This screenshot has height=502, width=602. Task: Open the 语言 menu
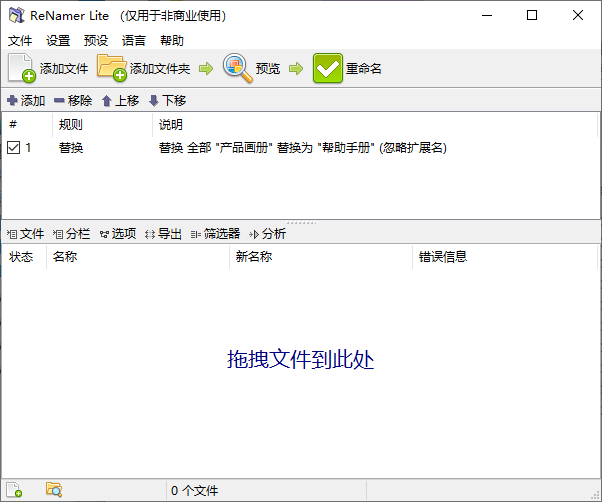coord(134,40)
